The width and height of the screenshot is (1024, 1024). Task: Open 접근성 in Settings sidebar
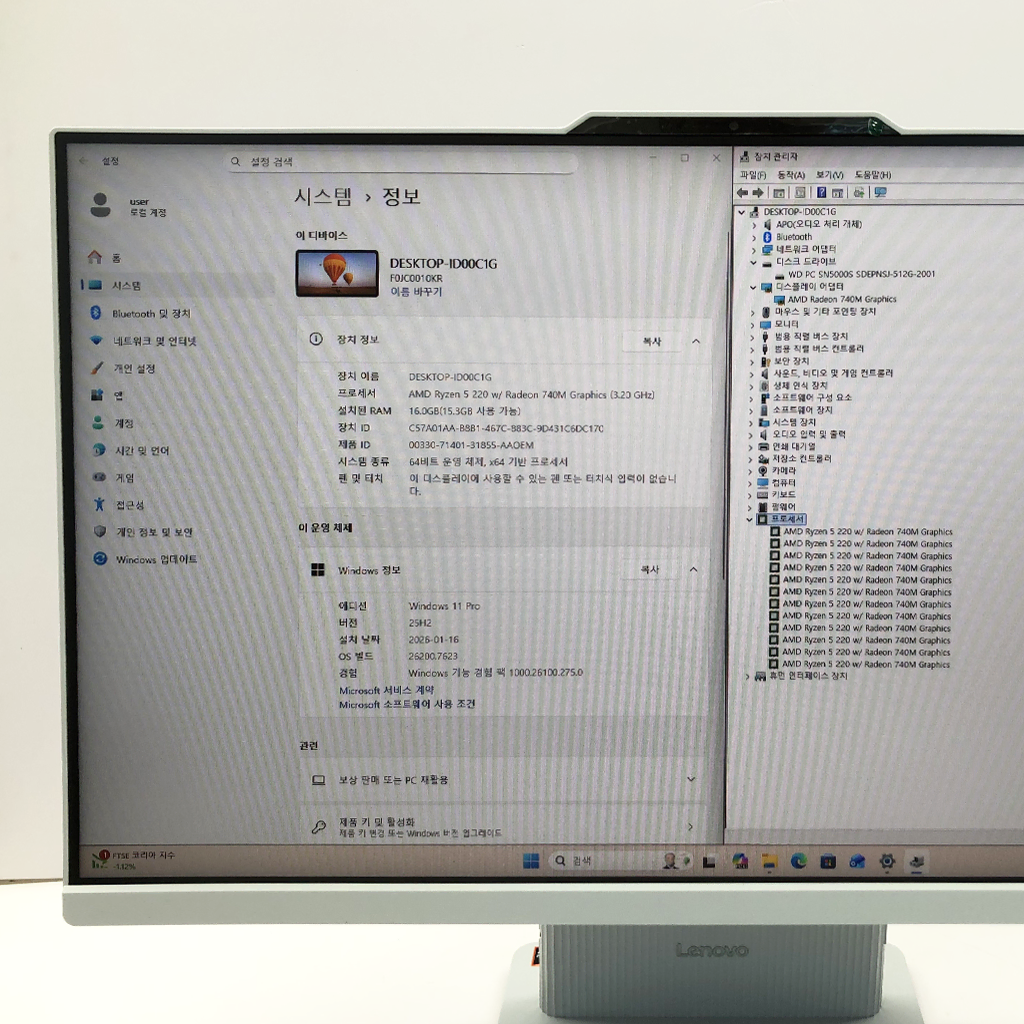click(120, 505)
